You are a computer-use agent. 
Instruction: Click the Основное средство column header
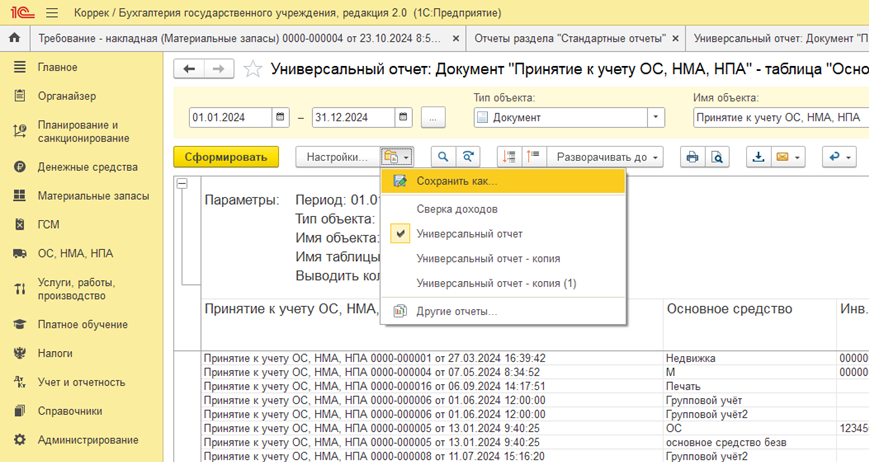click(729, 309)
